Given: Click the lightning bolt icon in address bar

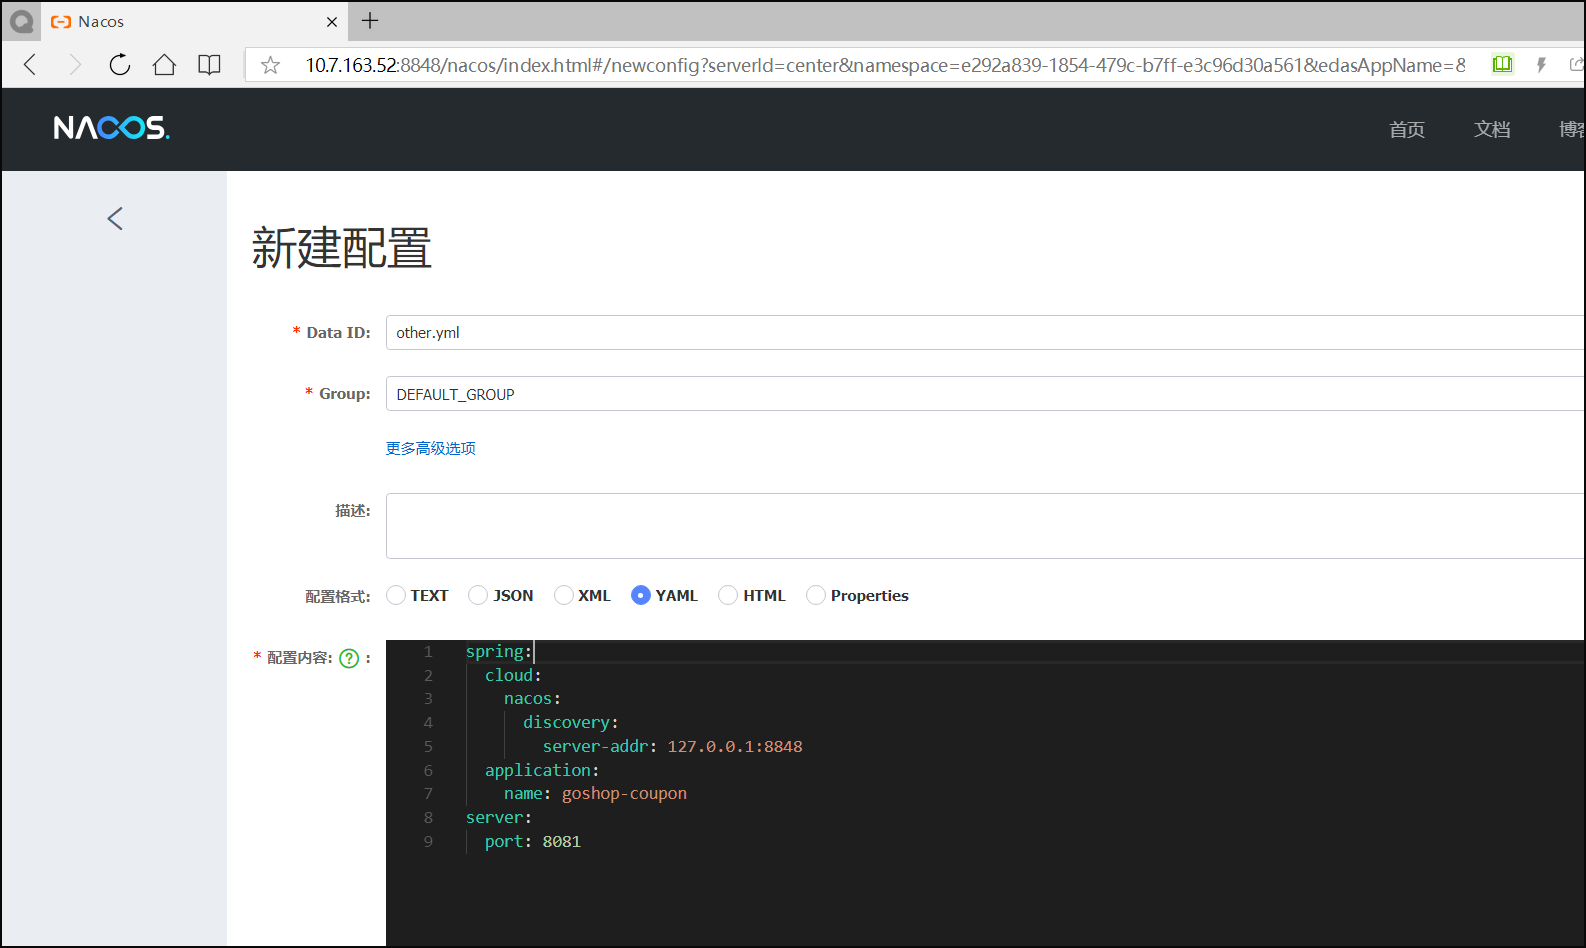Looking at the screenshot, I should (1541, 65).
